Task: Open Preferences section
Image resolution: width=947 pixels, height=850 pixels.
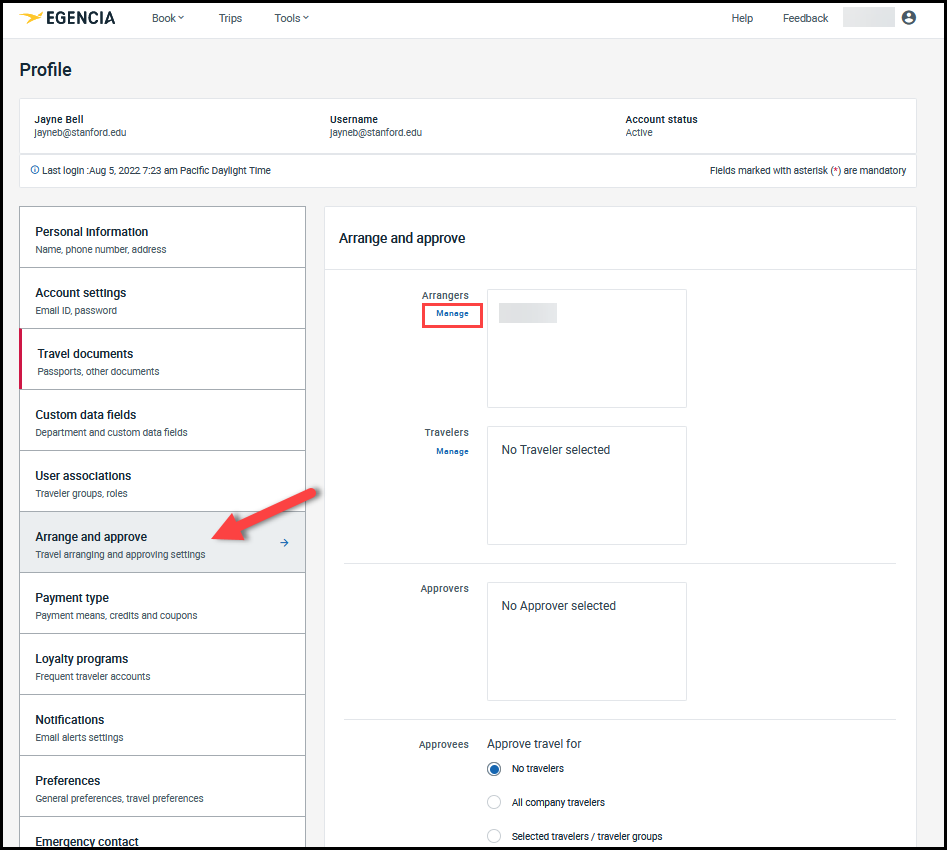Action: tap(162, 787)
